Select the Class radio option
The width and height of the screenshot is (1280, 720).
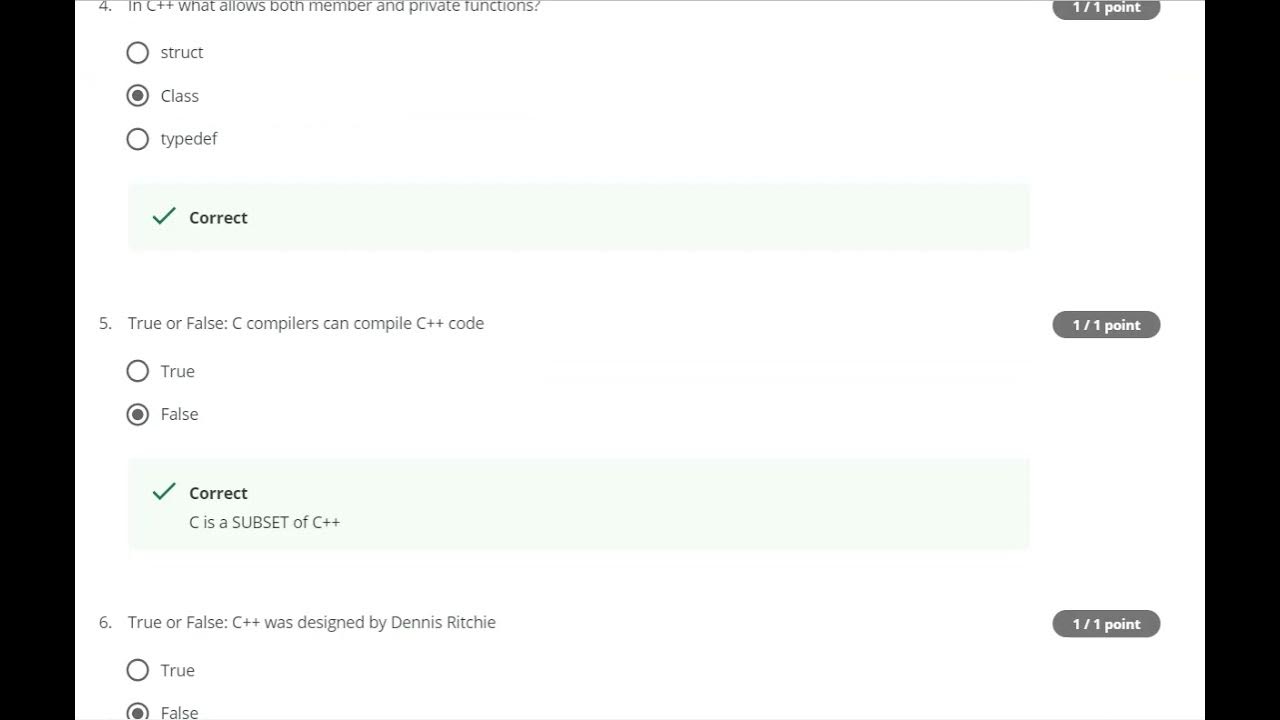pyautogui.click(x=138, y=96)
